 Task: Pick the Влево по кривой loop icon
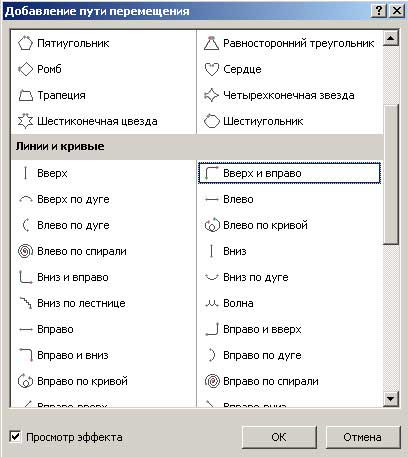click(x=211, y=225)
